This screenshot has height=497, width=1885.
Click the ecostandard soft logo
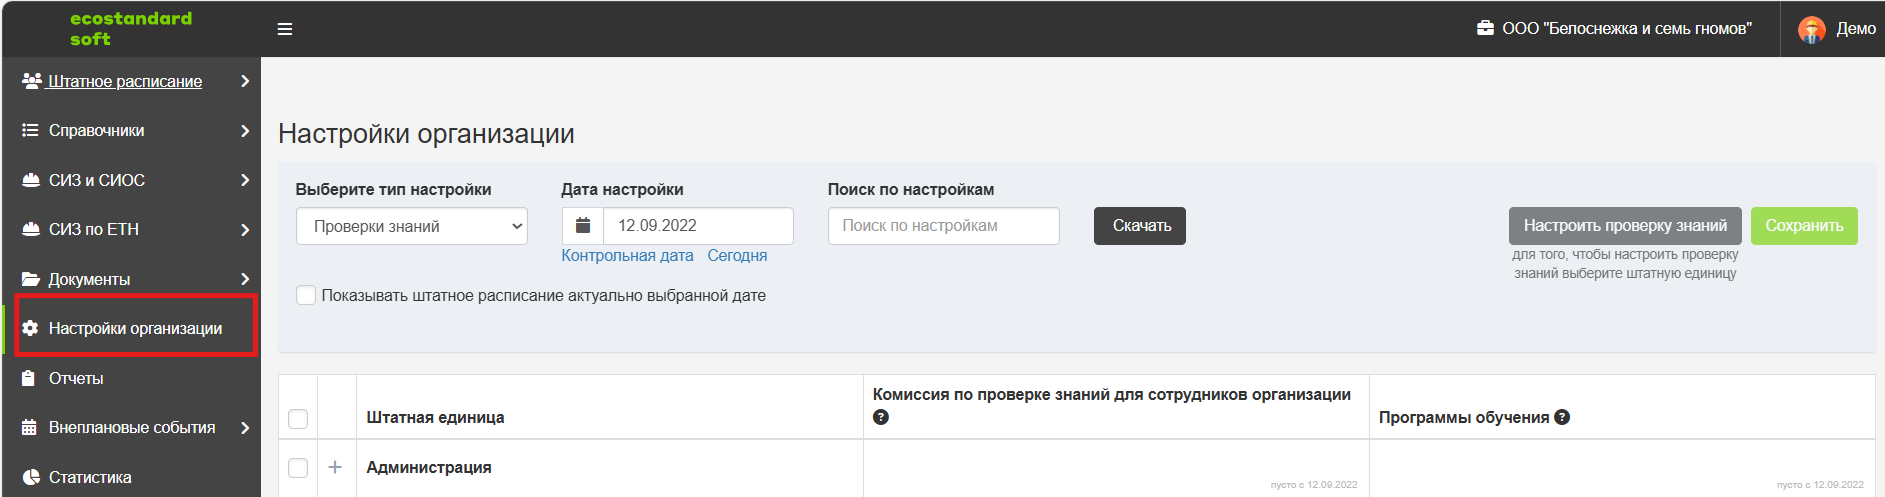131,28
